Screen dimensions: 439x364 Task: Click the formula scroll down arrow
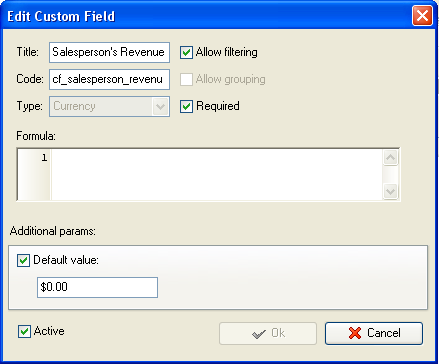coord(390,191)
